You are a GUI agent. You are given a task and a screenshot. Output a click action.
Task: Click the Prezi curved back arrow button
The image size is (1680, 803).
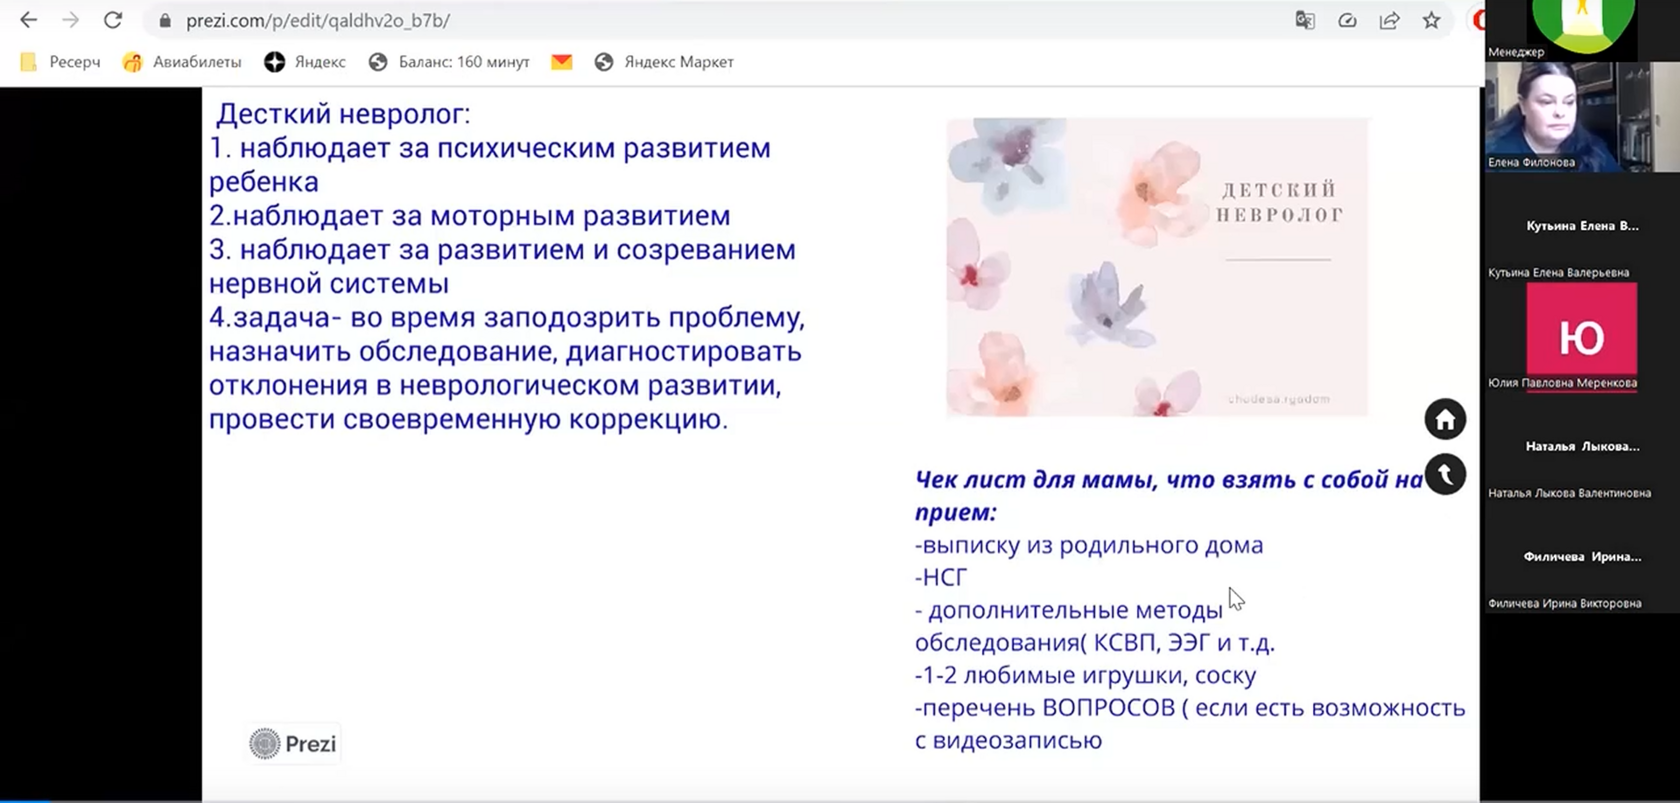(x=1445, y=475)
